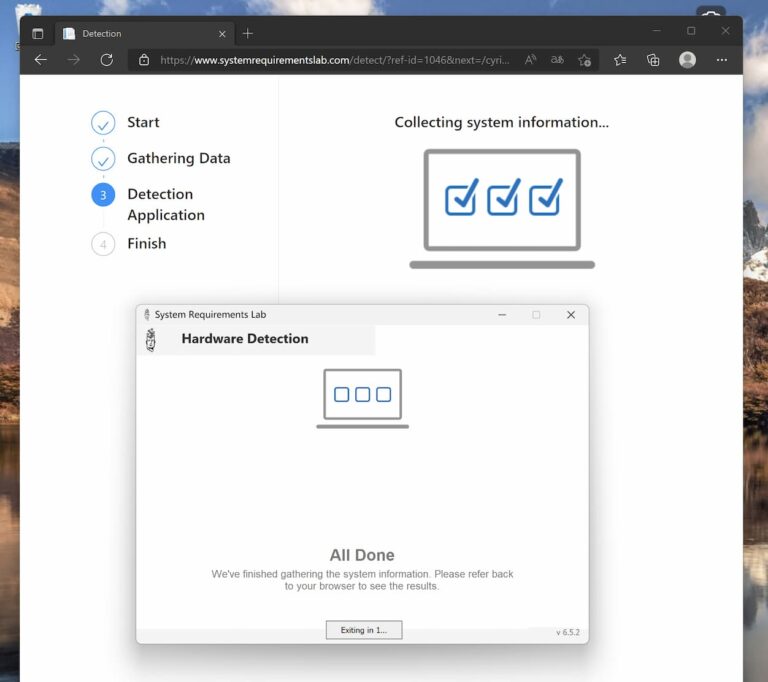Open the browser profile avatar
The height and width of the screenshot is (682, 768).
tap(687, 60)
